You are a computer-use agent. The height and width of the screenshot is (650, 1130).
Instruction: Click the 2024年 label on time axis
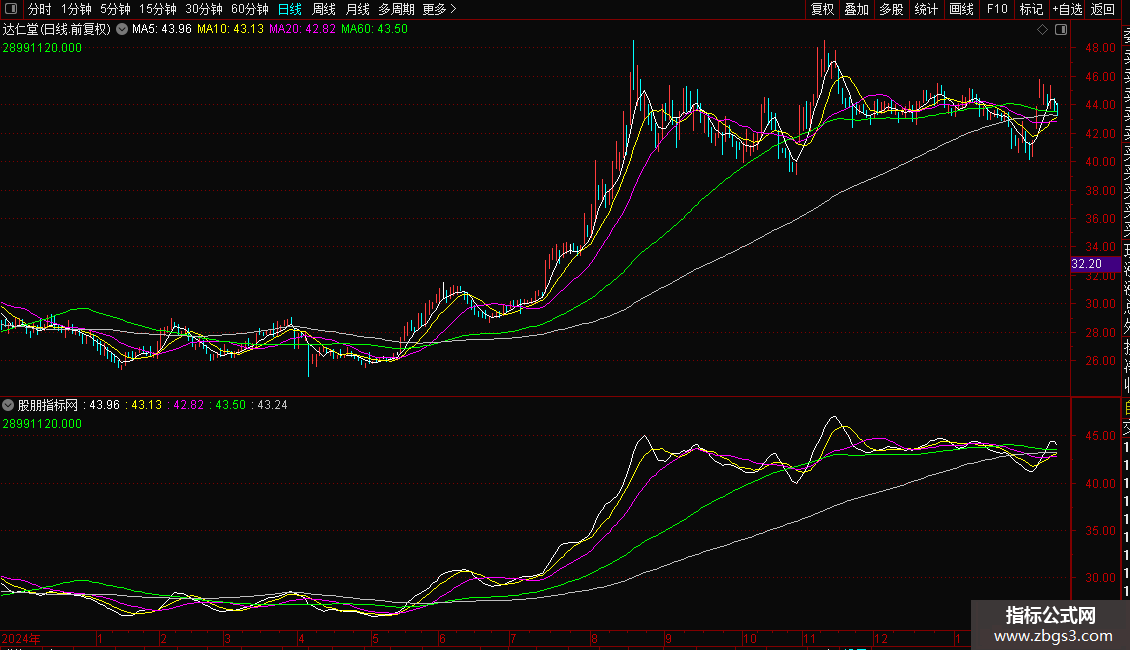pos(21,638)
